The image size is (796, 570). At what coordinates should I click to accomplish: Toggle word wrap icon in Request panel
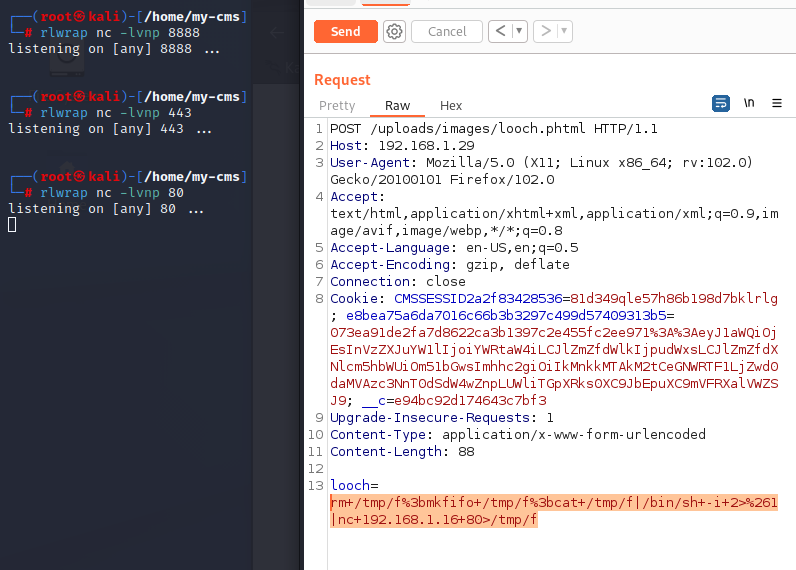tap(721, 103)
